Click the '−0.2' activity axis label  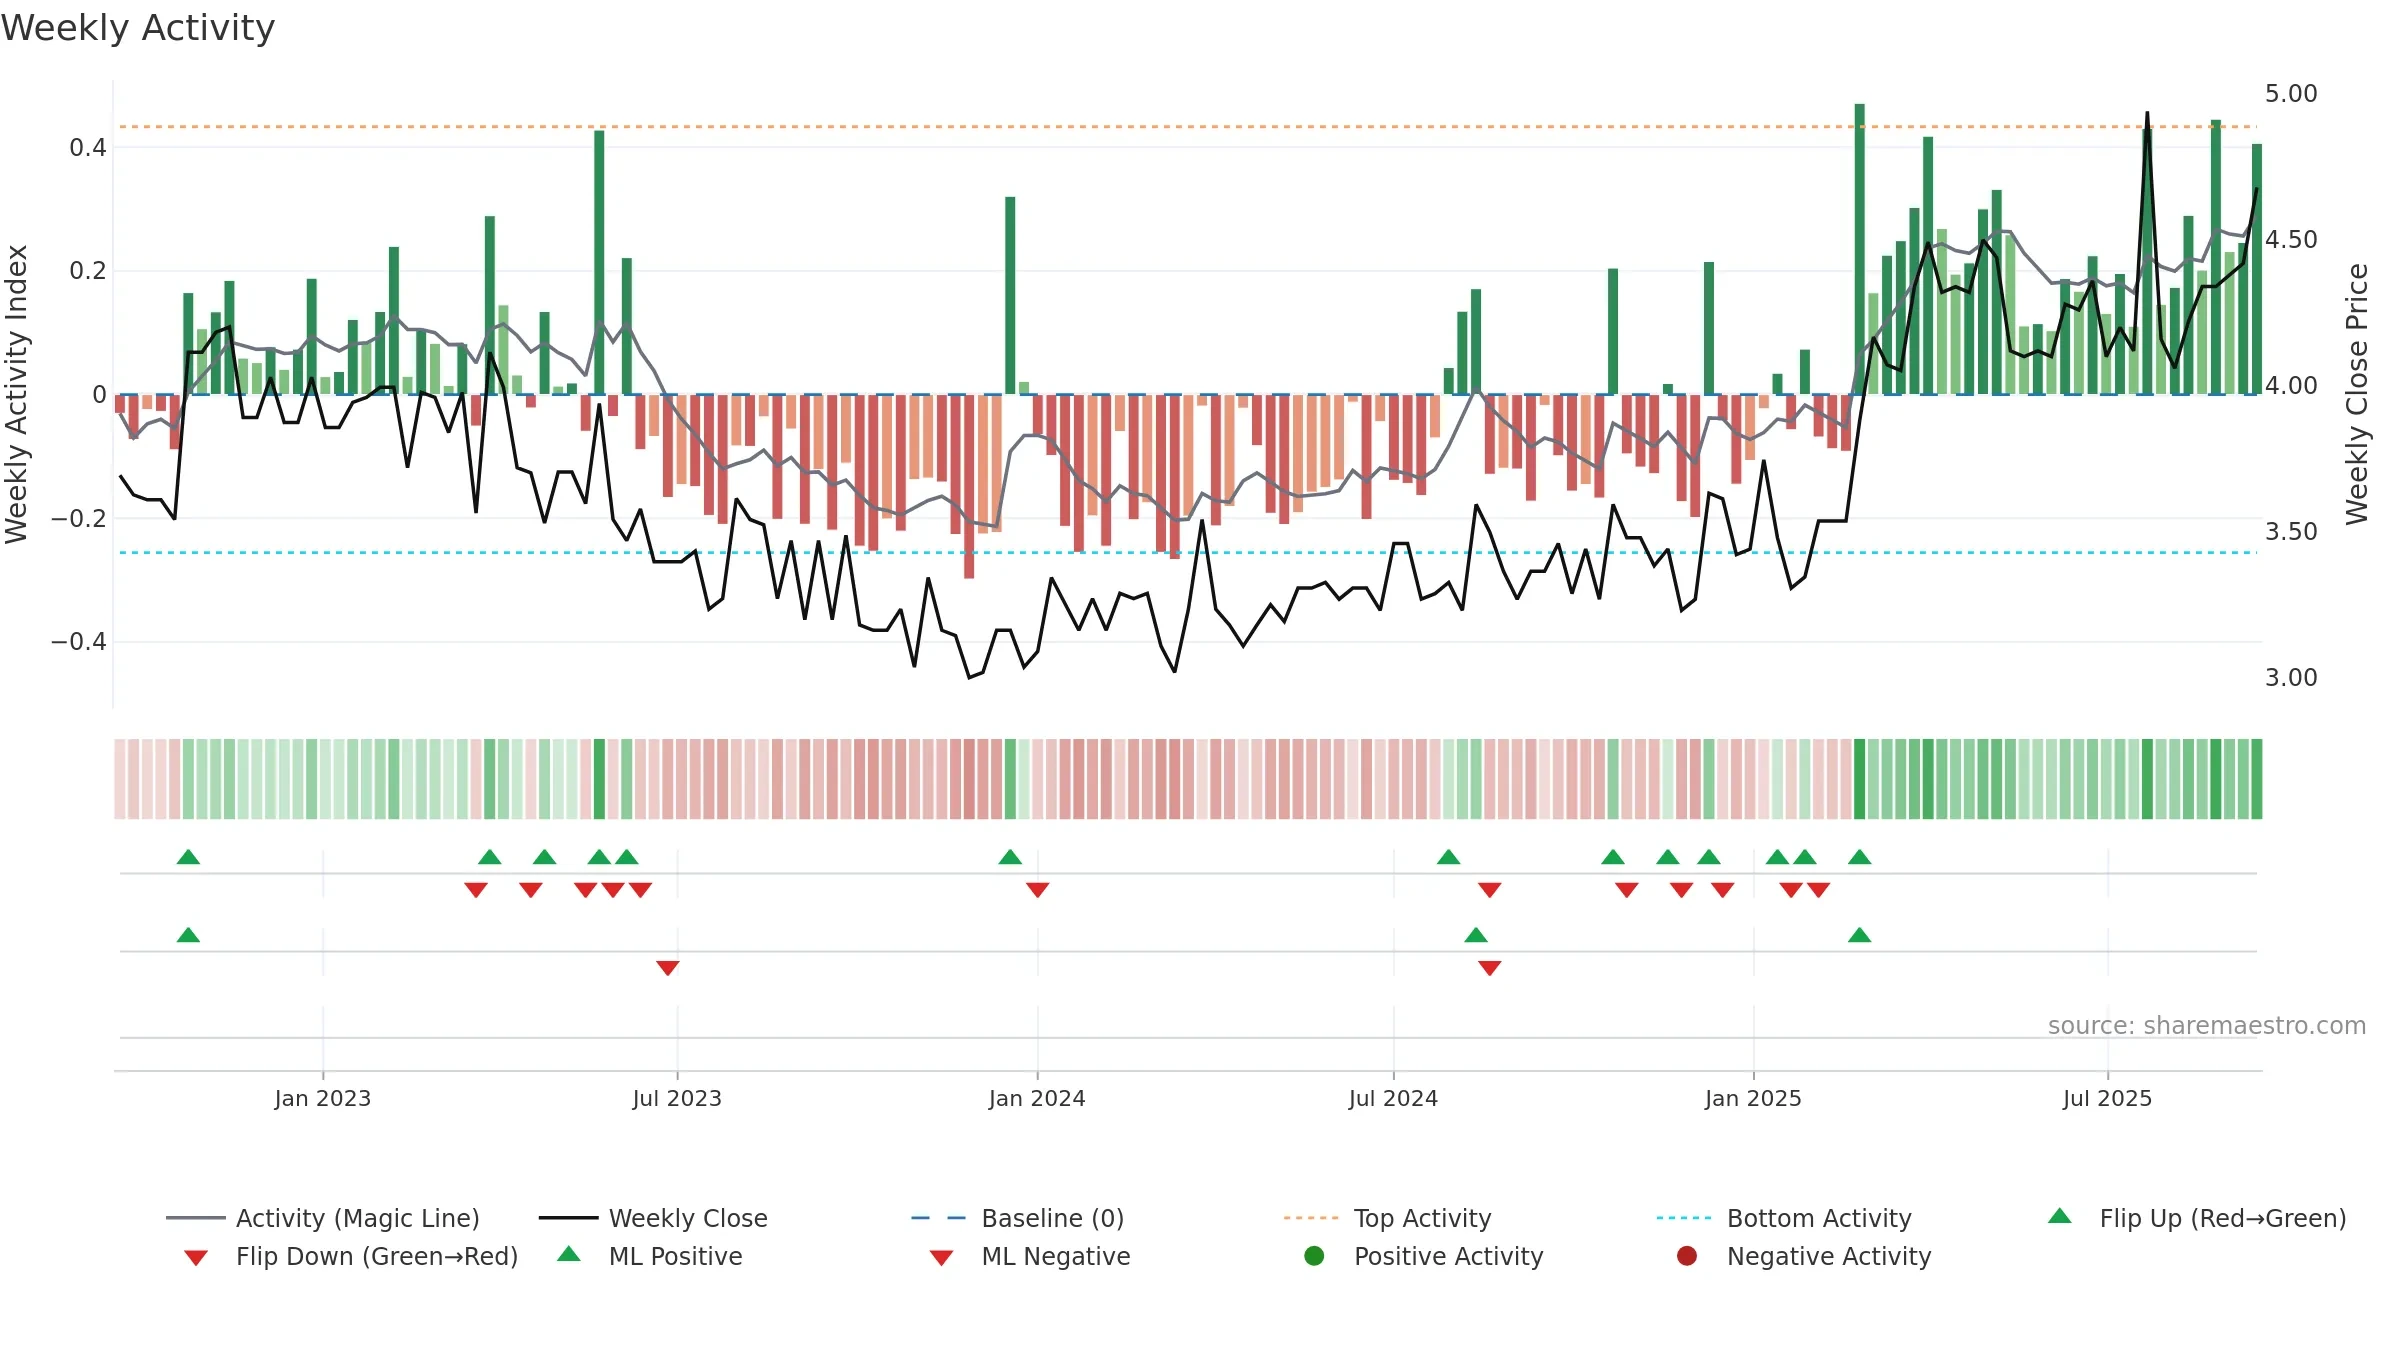pos(79,518)
